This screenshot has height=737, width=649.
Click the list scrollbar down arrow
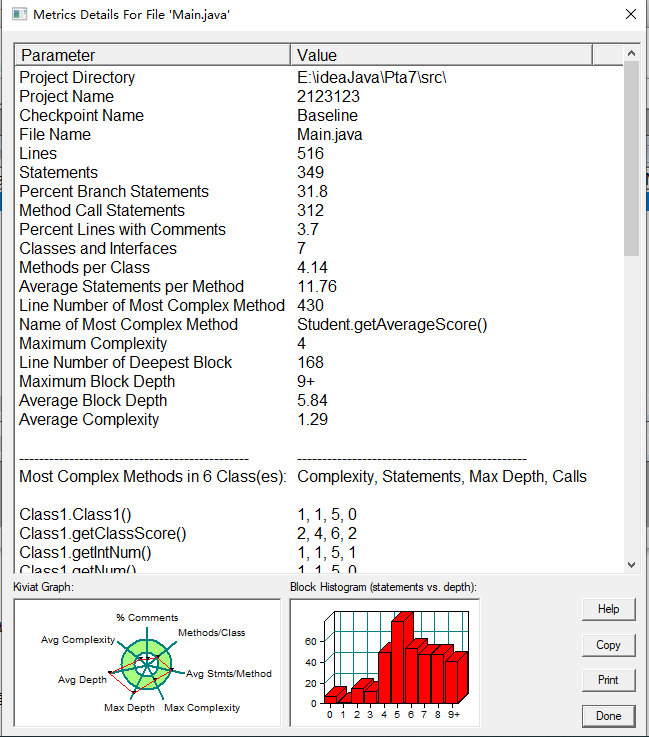tap(631, 565)
